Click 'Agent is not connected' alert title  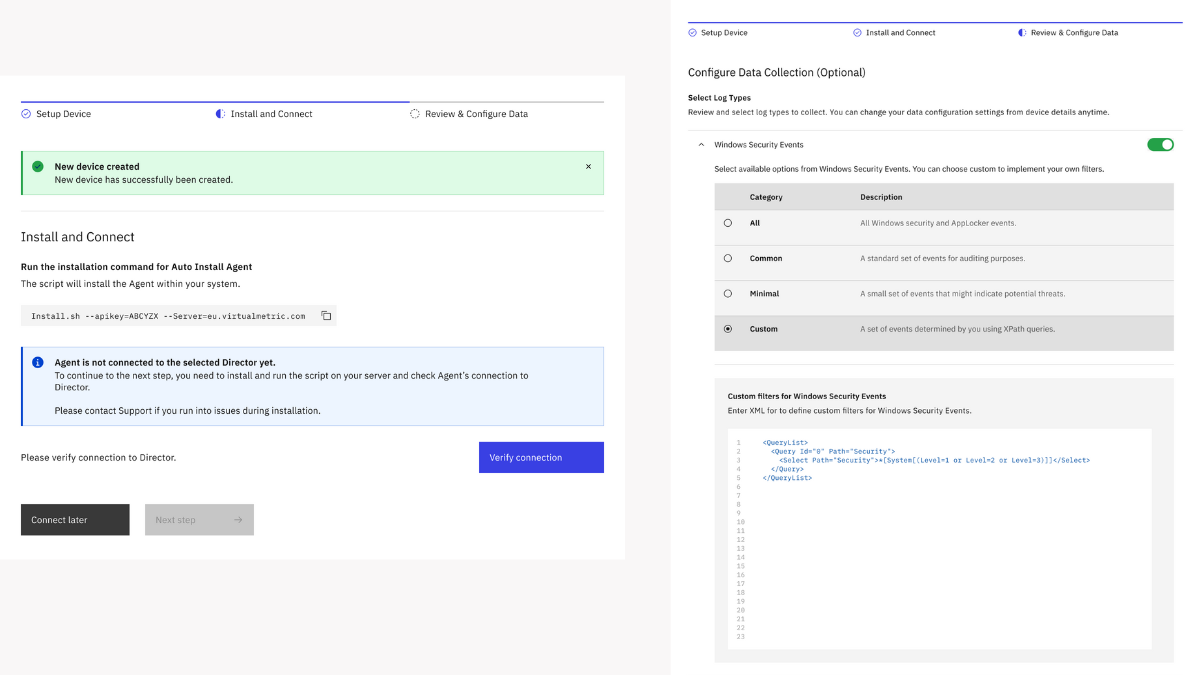[x=165, y=362]
